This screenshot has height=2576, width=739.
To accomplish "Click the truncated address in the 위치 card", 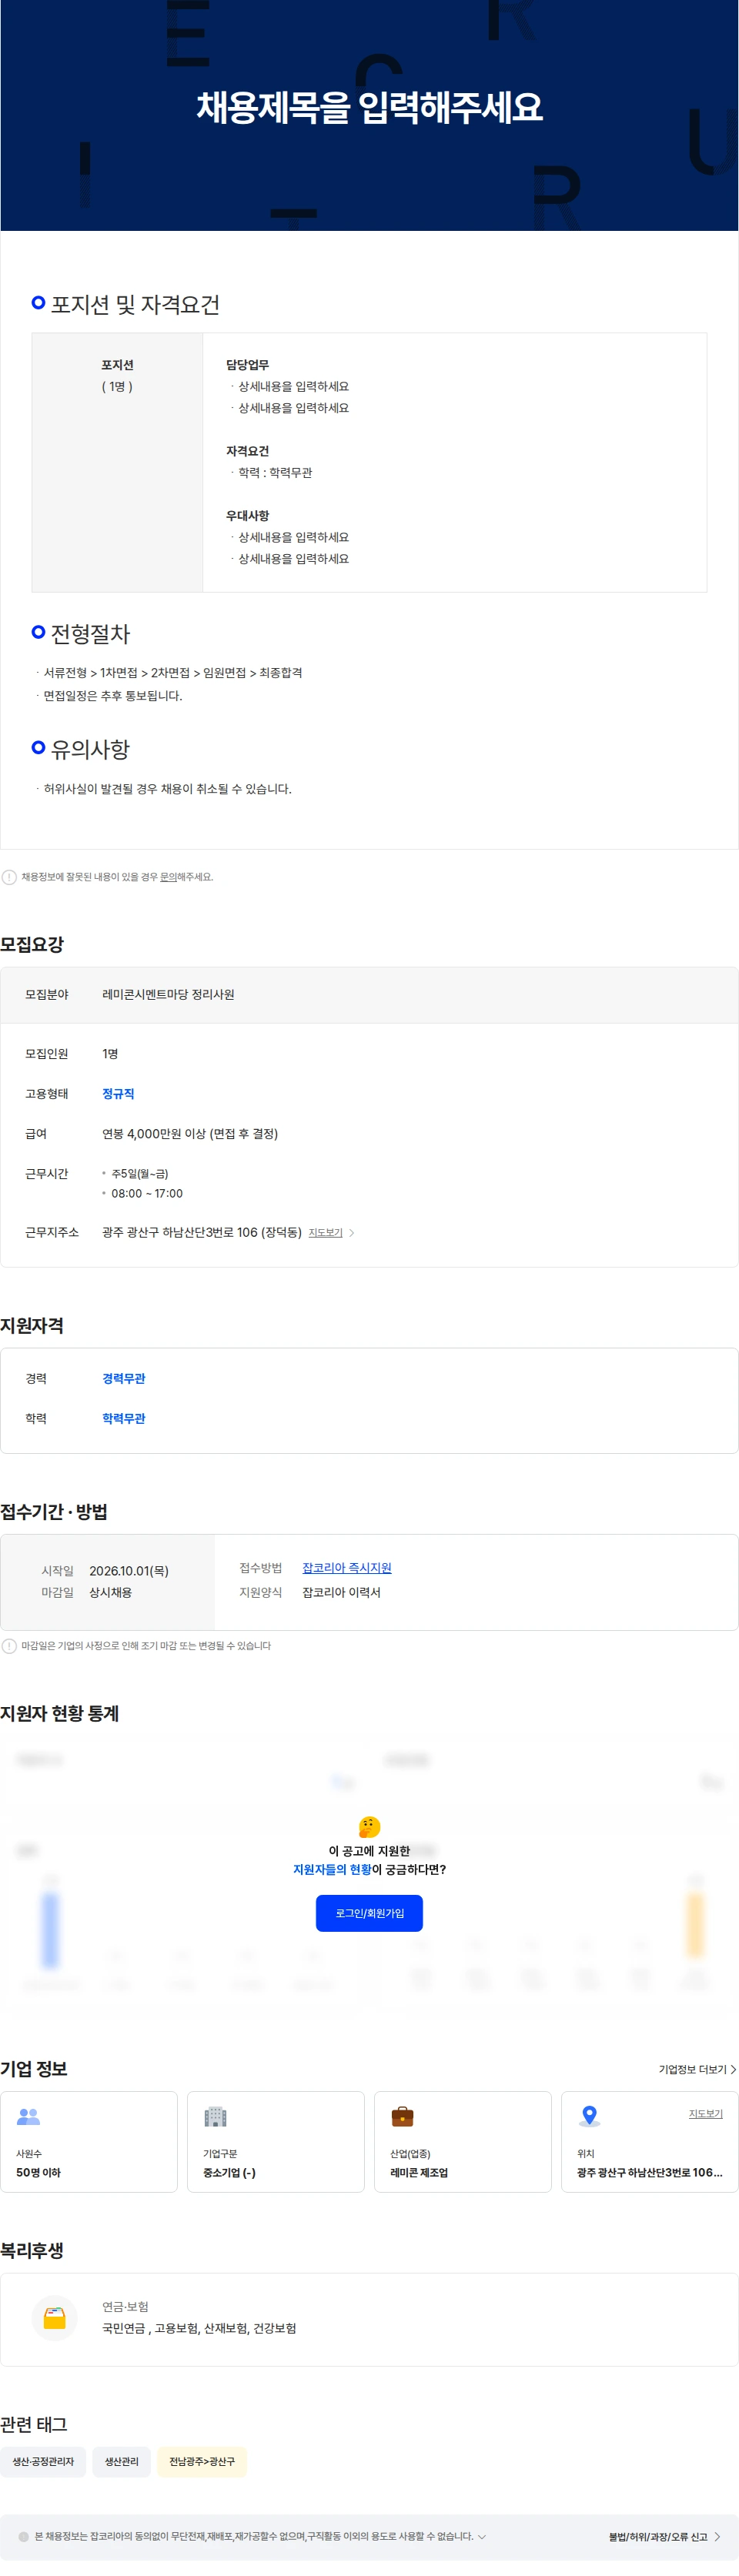I will pyautogui.click(x=650, y=2172).
